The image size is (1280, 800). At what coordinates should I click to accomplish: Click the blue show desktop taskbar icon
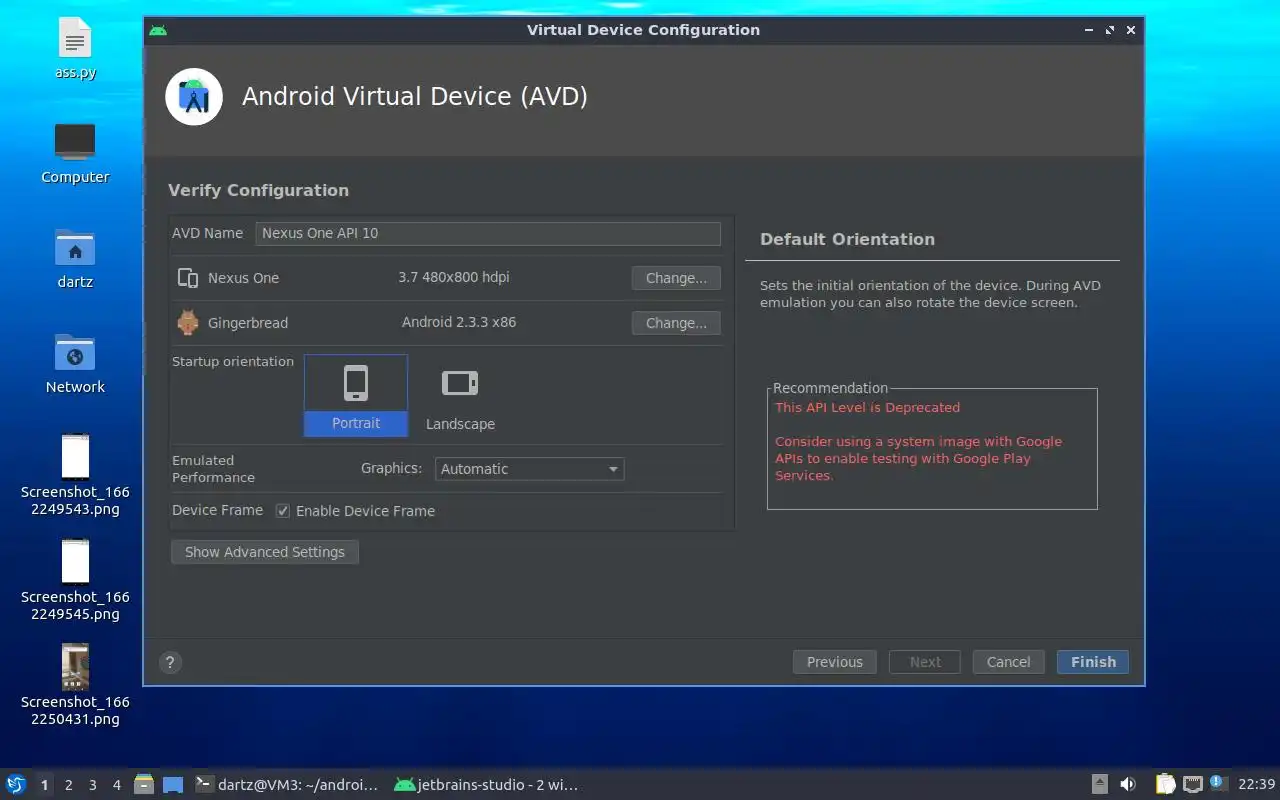click(x=173, y=785)
